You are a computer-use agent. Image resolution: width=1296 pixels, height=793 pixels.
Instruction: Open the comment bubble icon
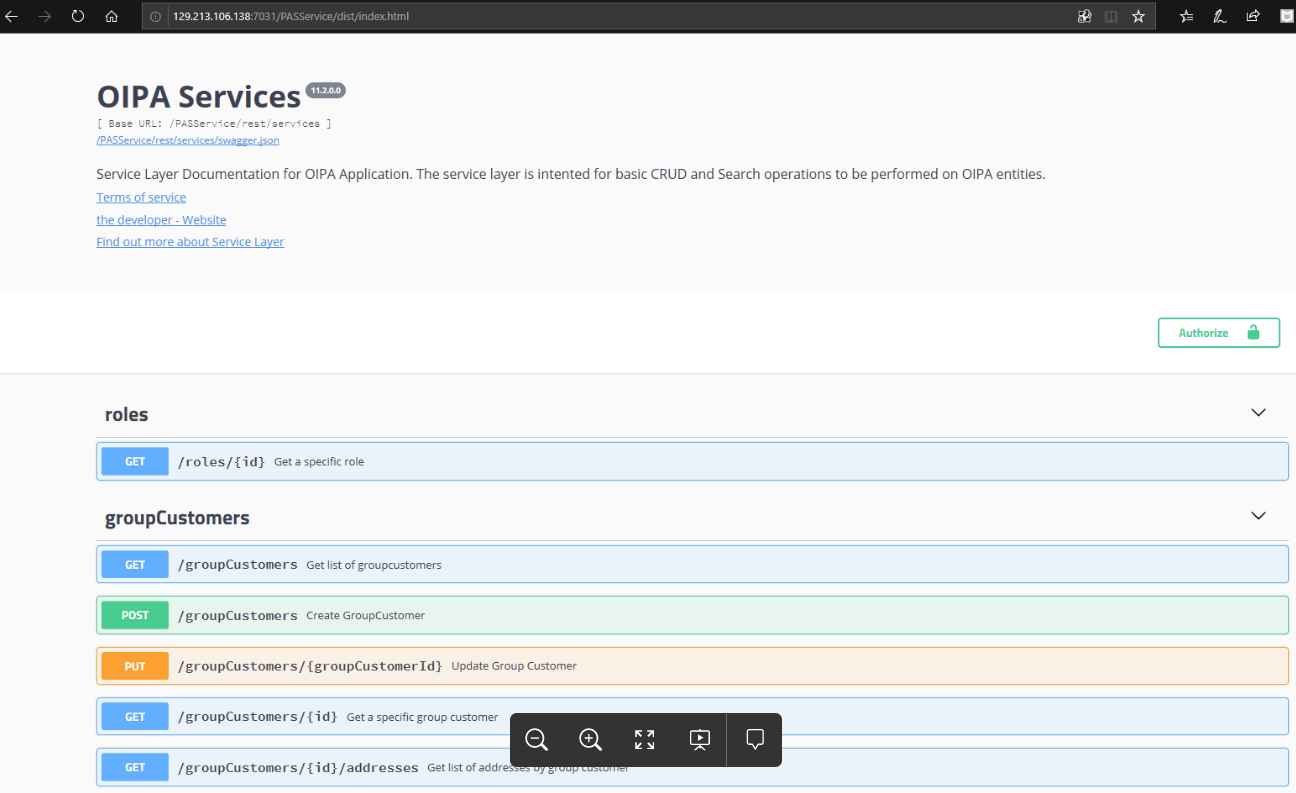click(755, 740)
